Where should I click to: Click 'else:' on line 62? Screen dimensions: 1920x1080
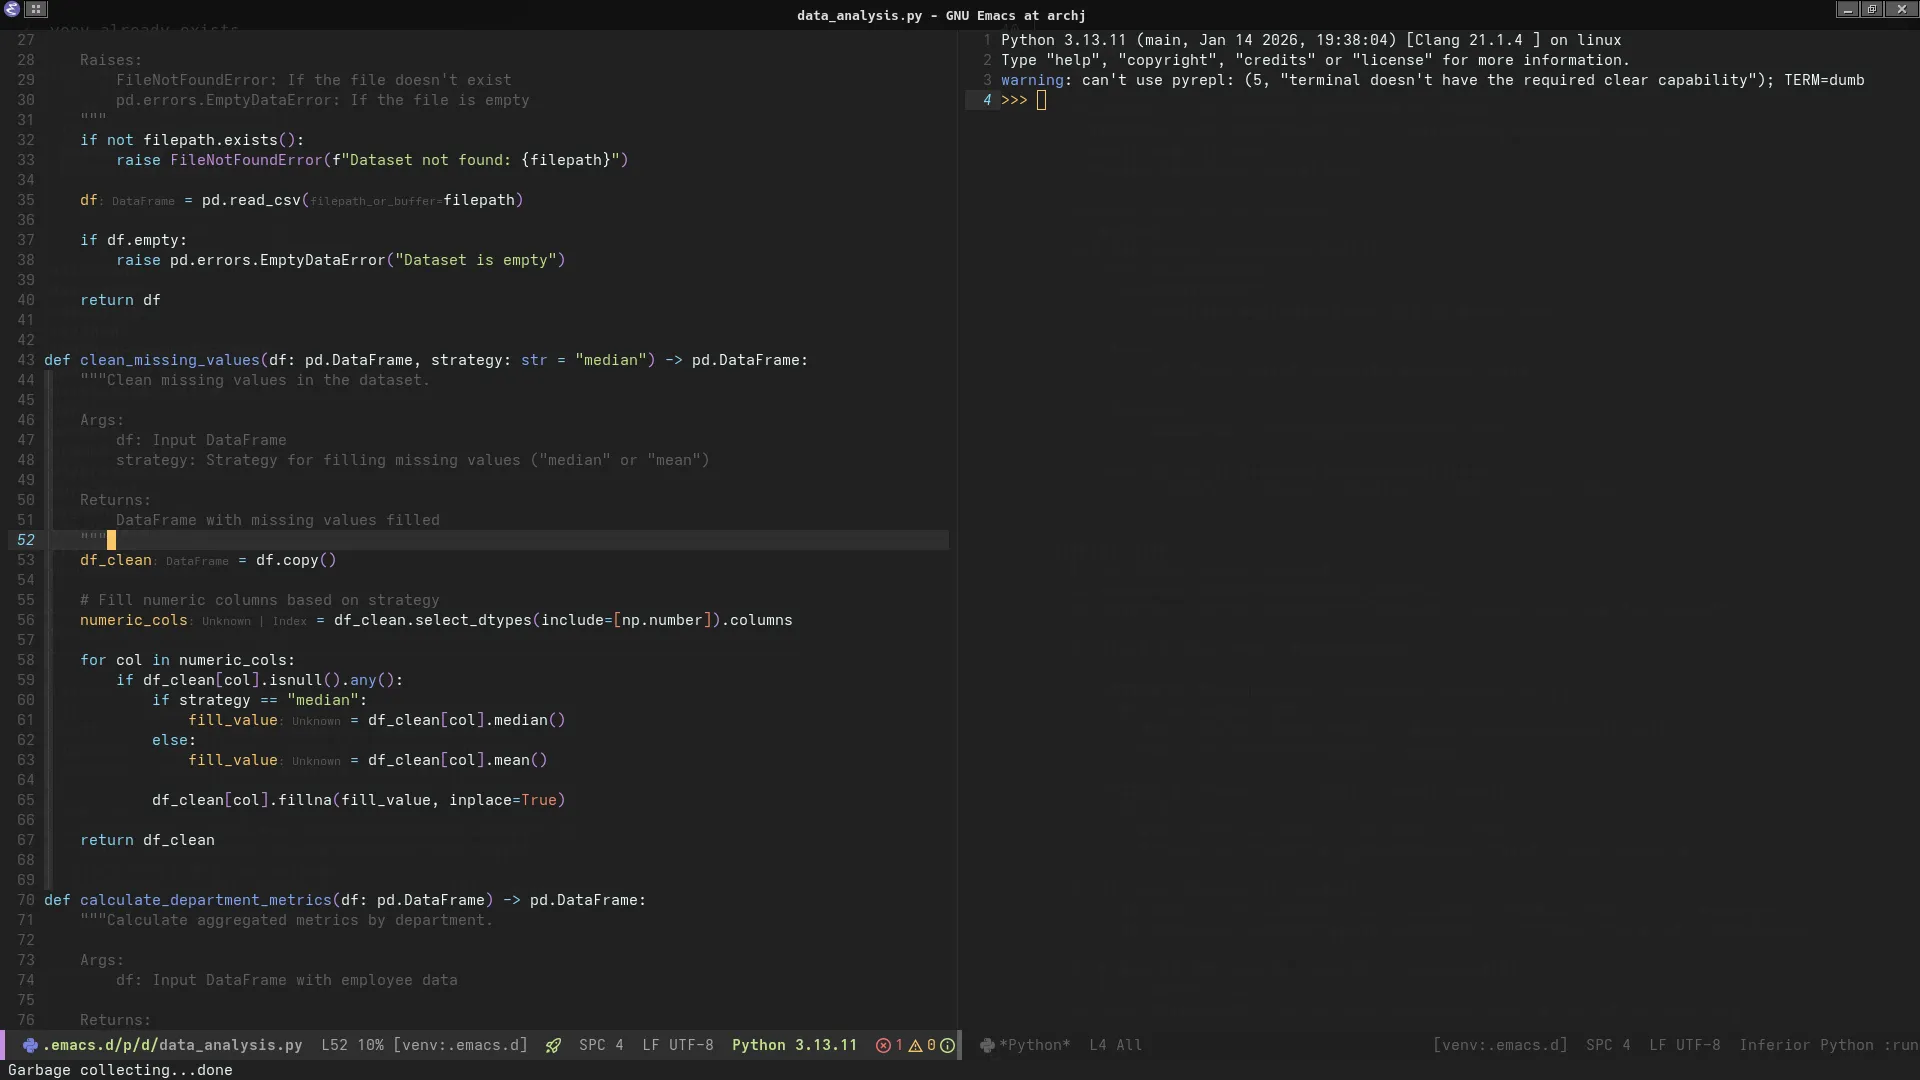[174, 740]
